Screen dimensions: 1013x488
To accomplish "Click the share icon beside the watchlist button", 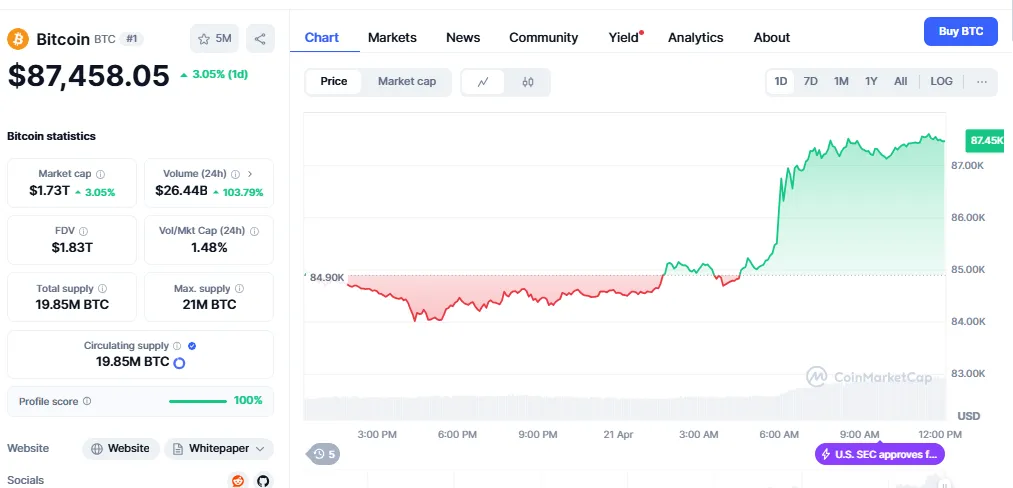I will tap(260, 39).
